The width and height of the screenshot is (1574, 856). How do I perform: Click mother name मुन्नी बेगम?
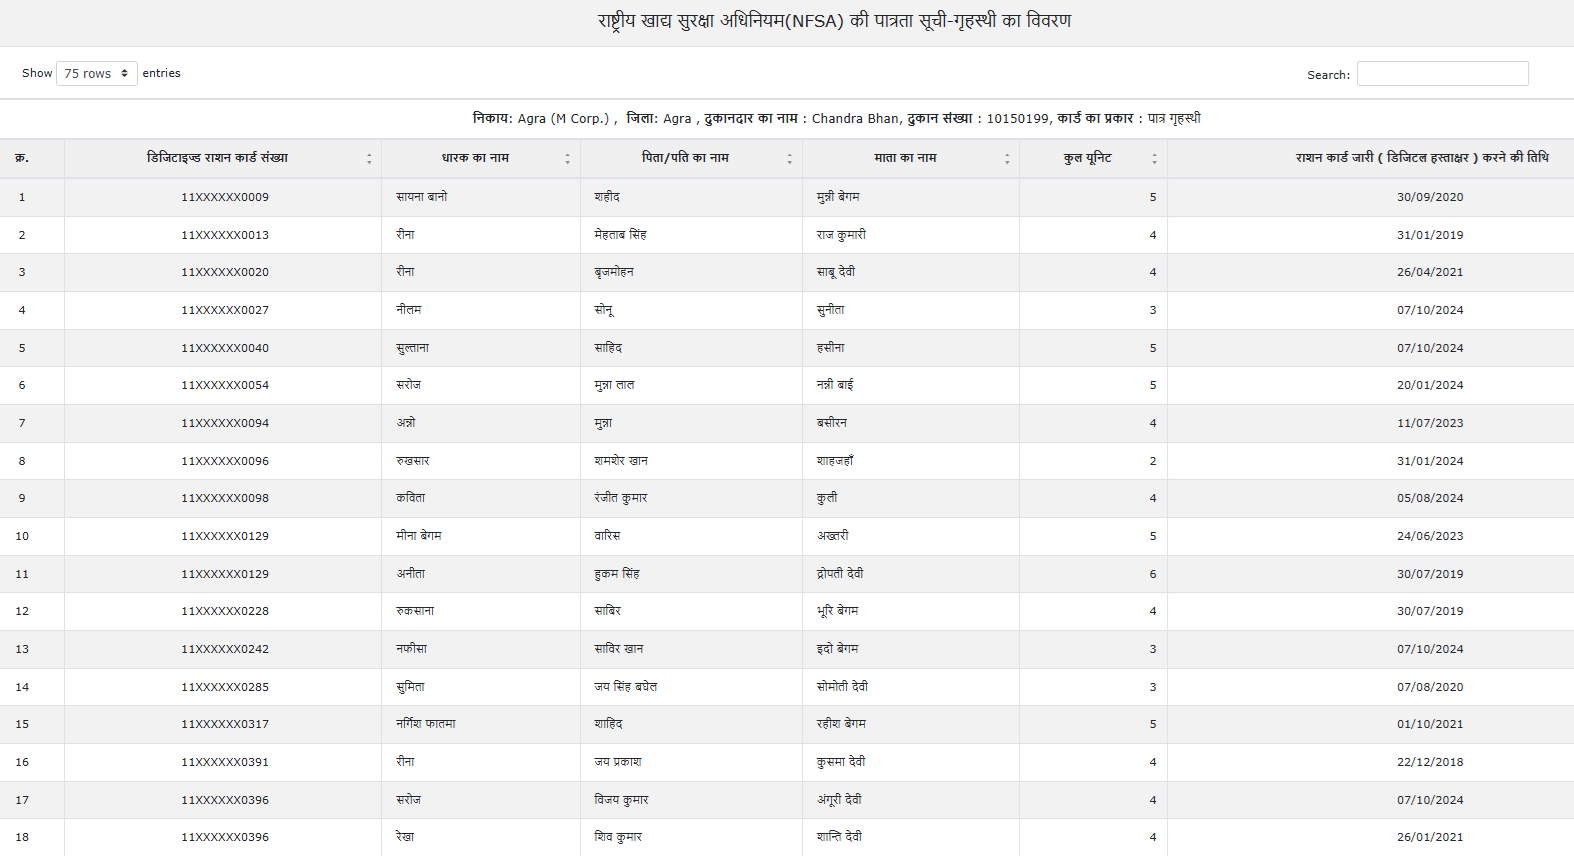coord(838,197)
